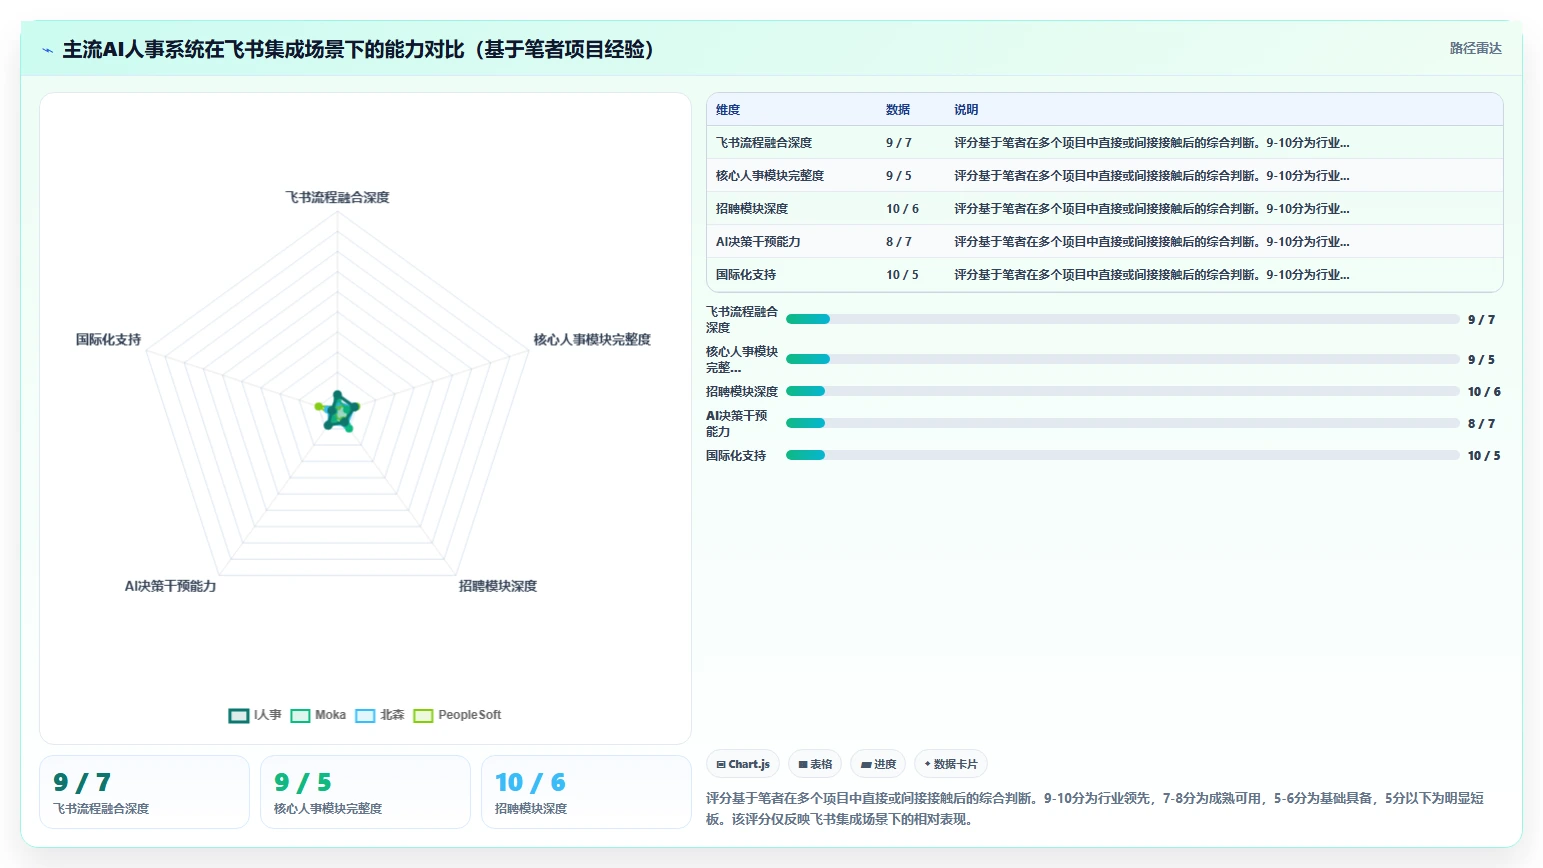Click the 8 / 7 value in the table
Screen dimensions: 1543x868
pos(899,242)
